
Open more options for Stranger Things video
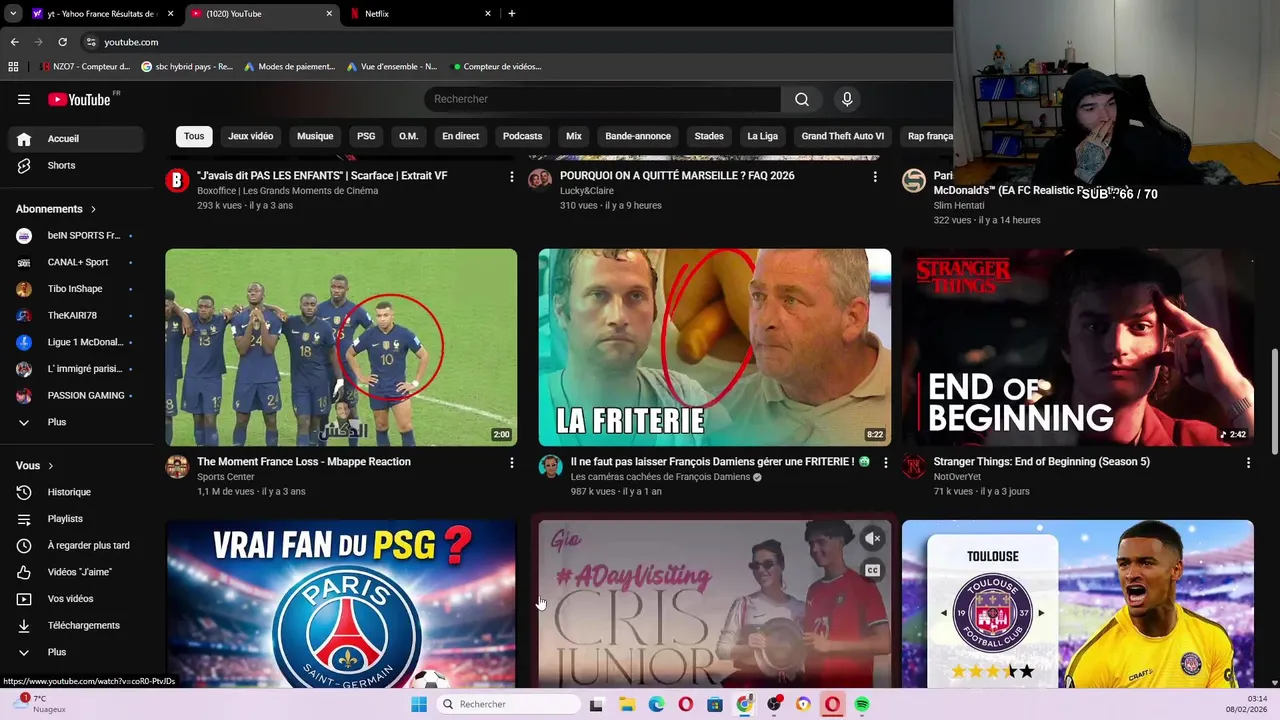[1248, 463]
